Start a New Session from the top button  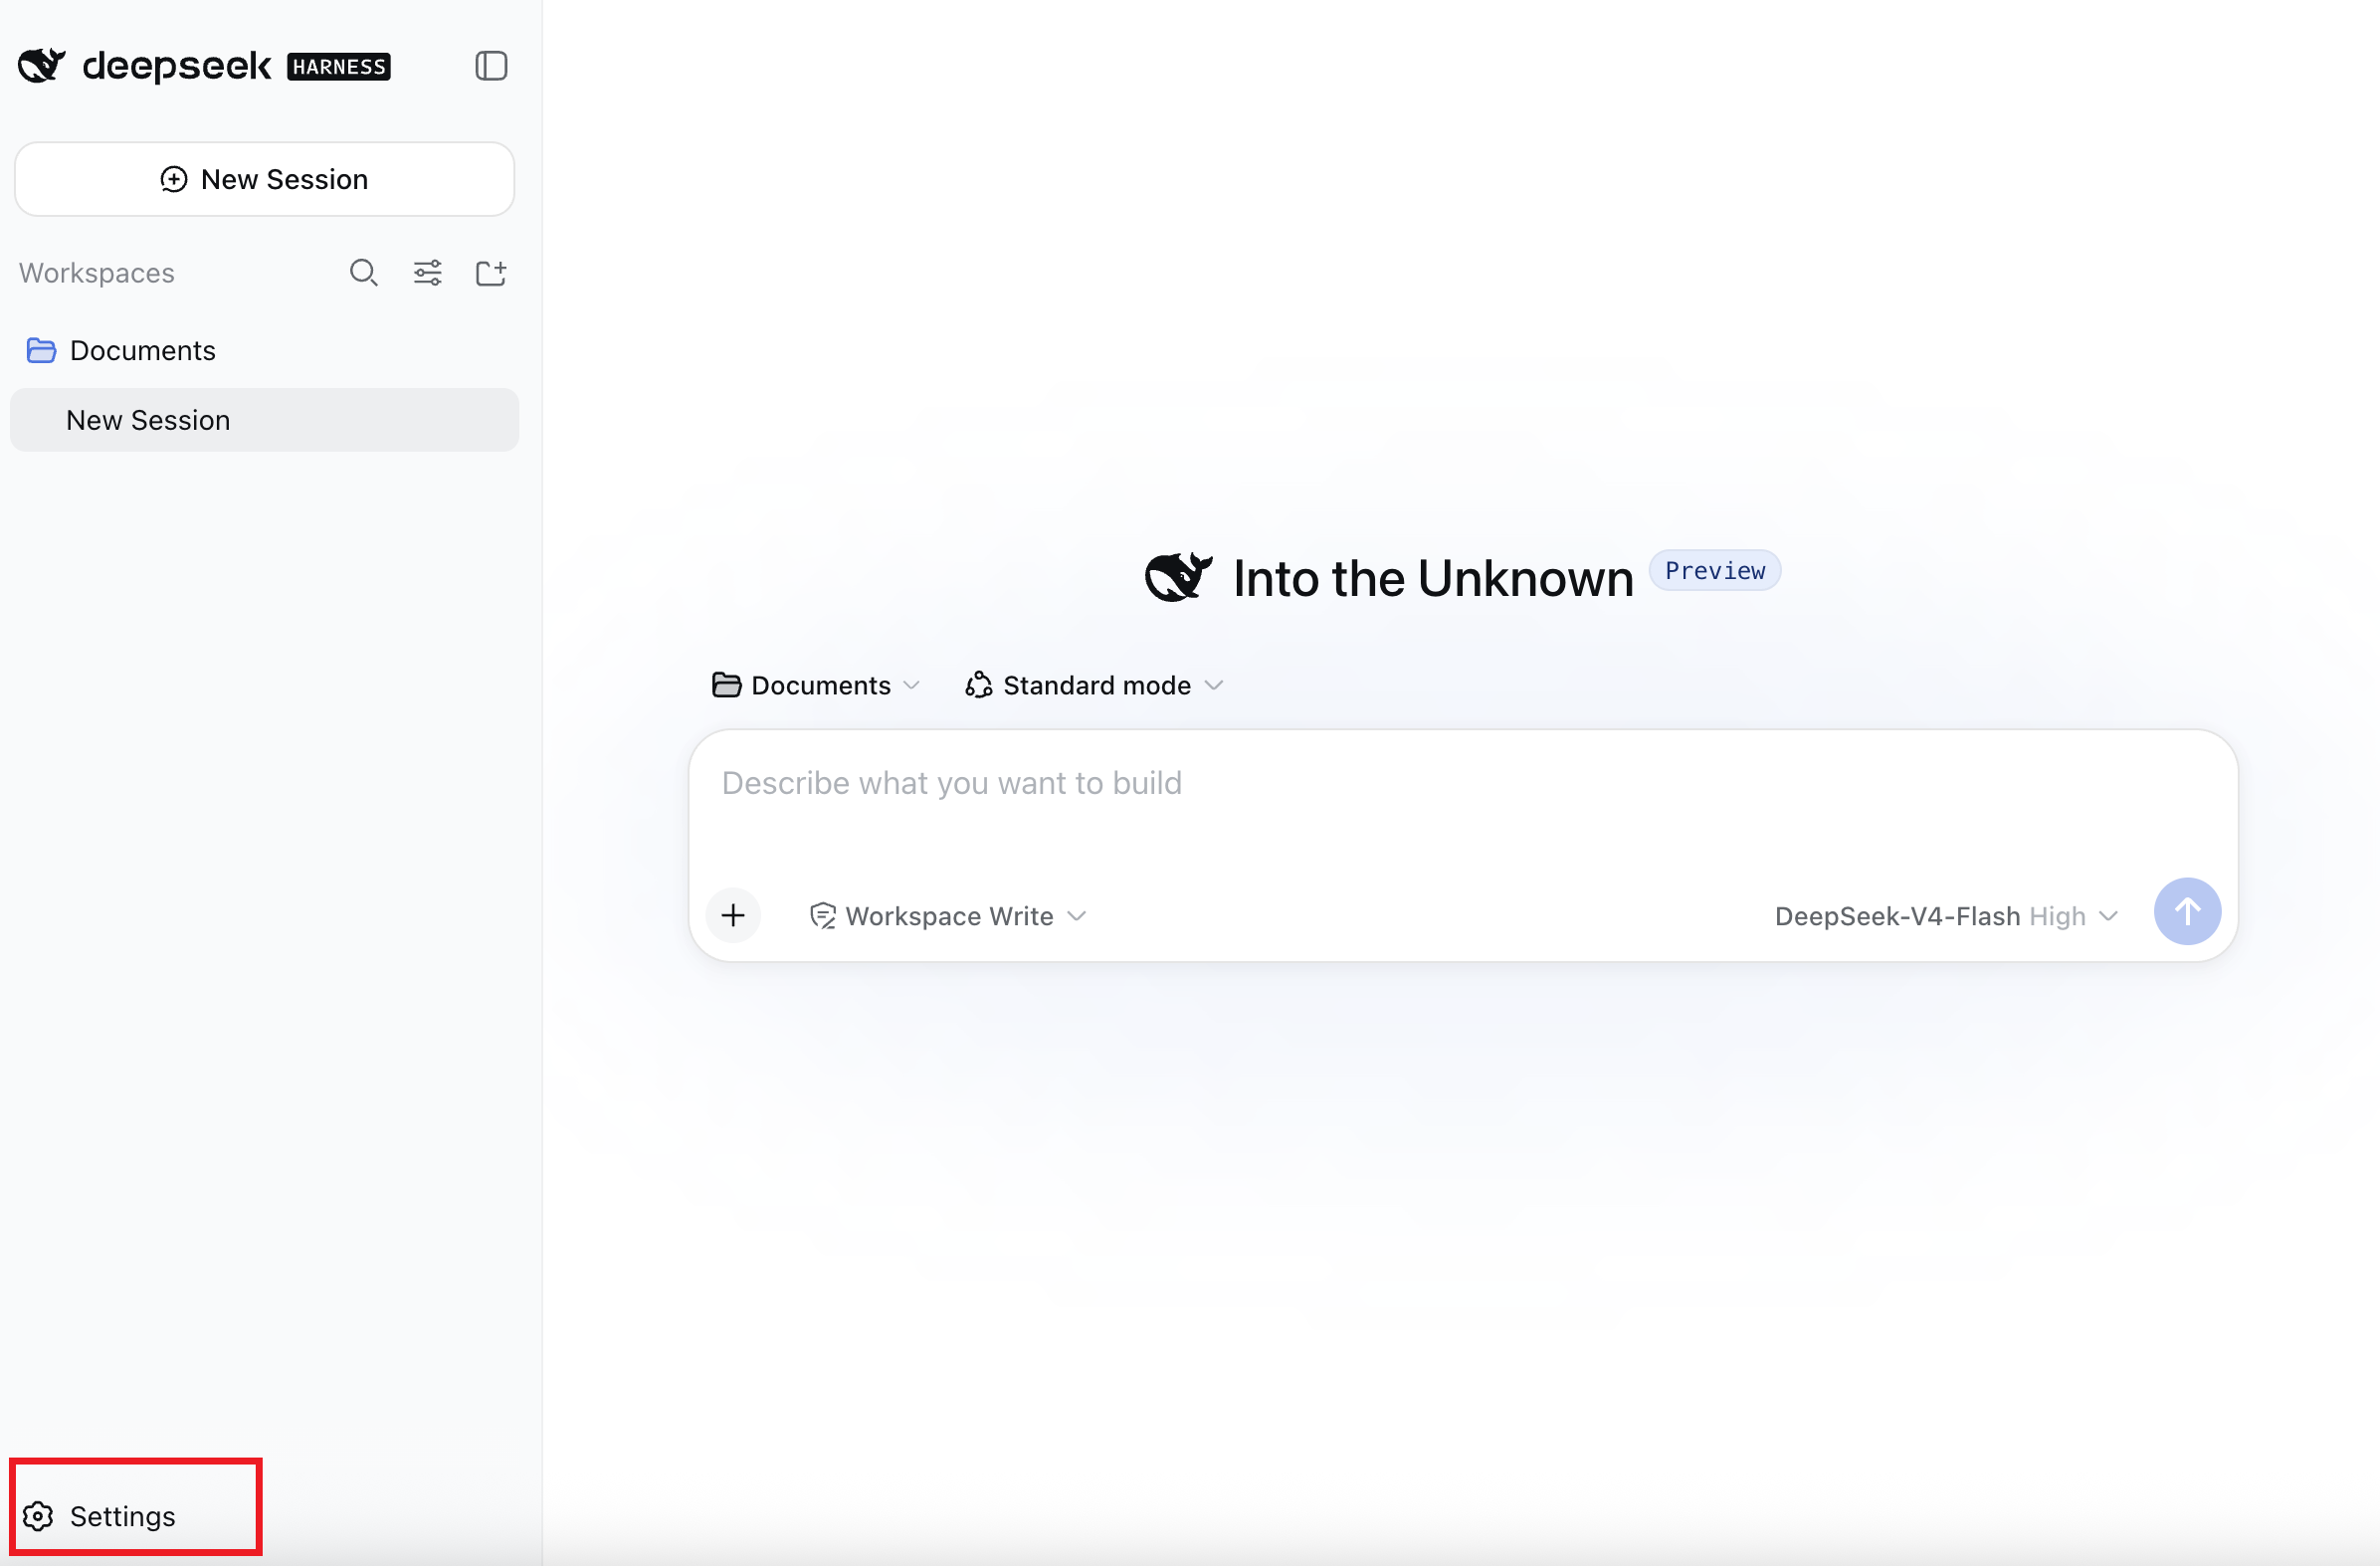265,179
